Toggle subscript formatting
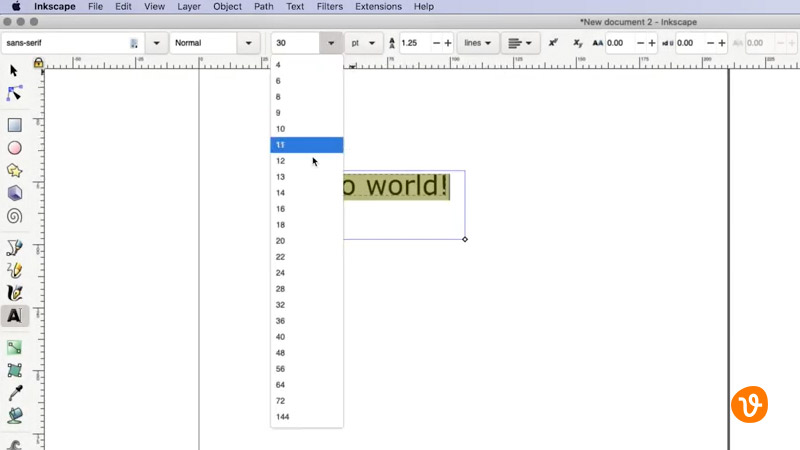This screenshot has height=450, width=800. tap(578, 43)
